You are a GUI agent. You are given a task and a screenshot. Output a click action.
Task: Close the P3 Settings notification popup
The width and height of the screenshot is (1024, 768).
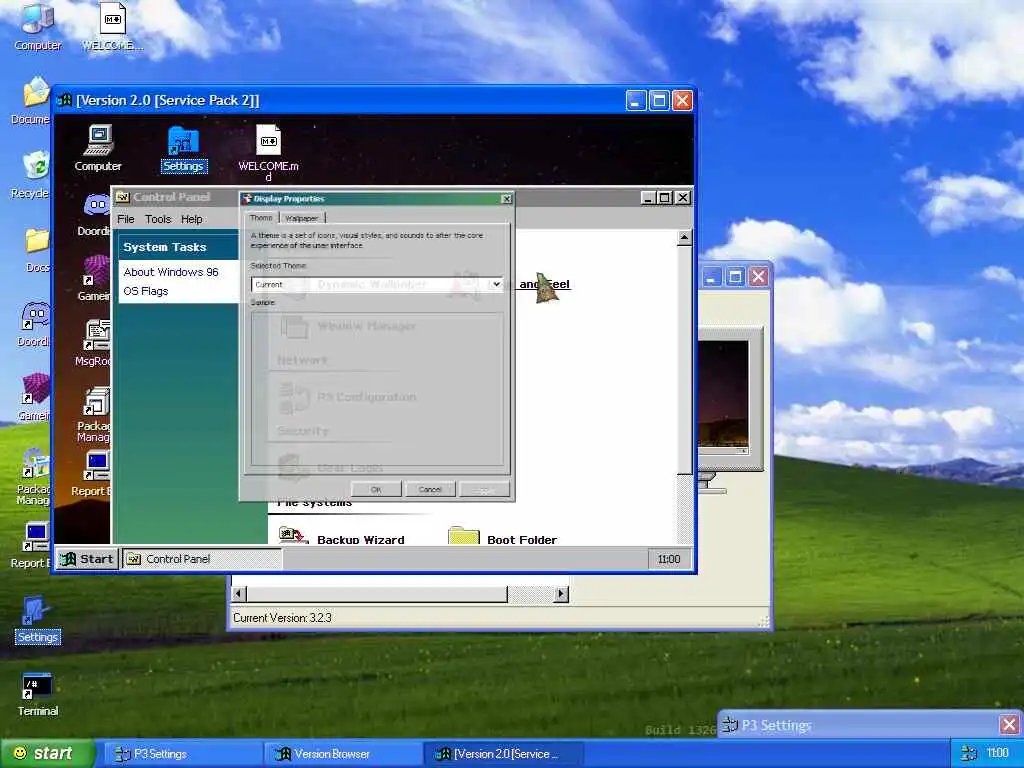click(x=1009, y=724)
